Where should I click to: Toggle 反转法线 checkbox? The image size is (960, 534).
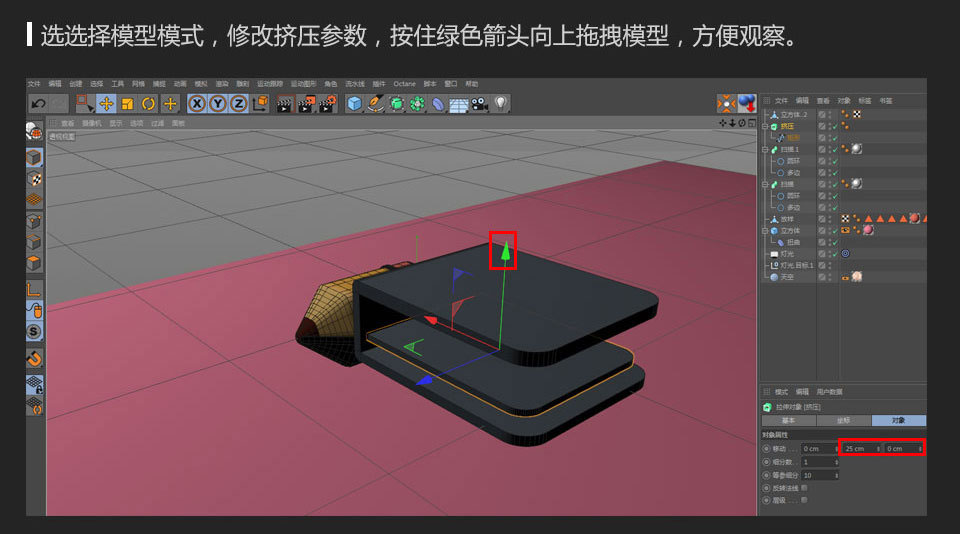pos(804,488)
